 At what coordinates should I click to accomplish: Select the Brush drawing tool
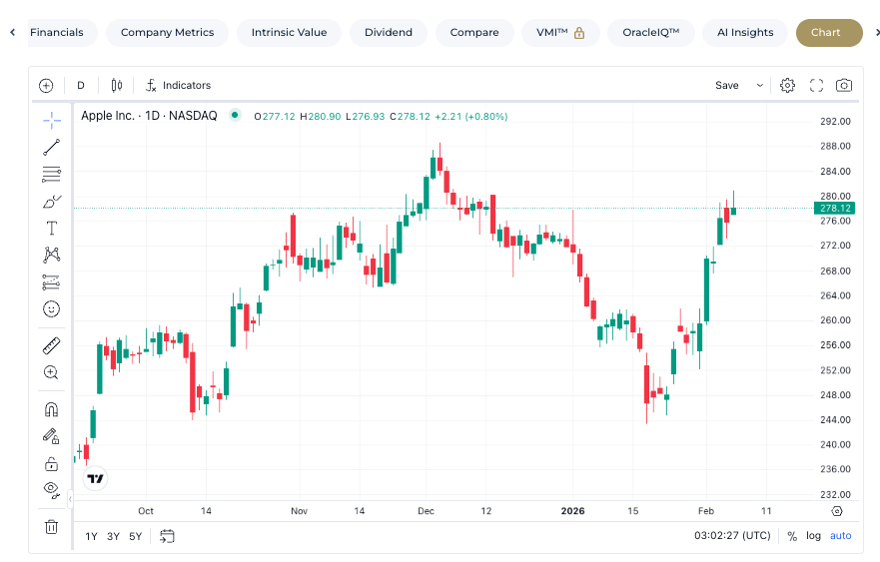click(x=51, y=201)
